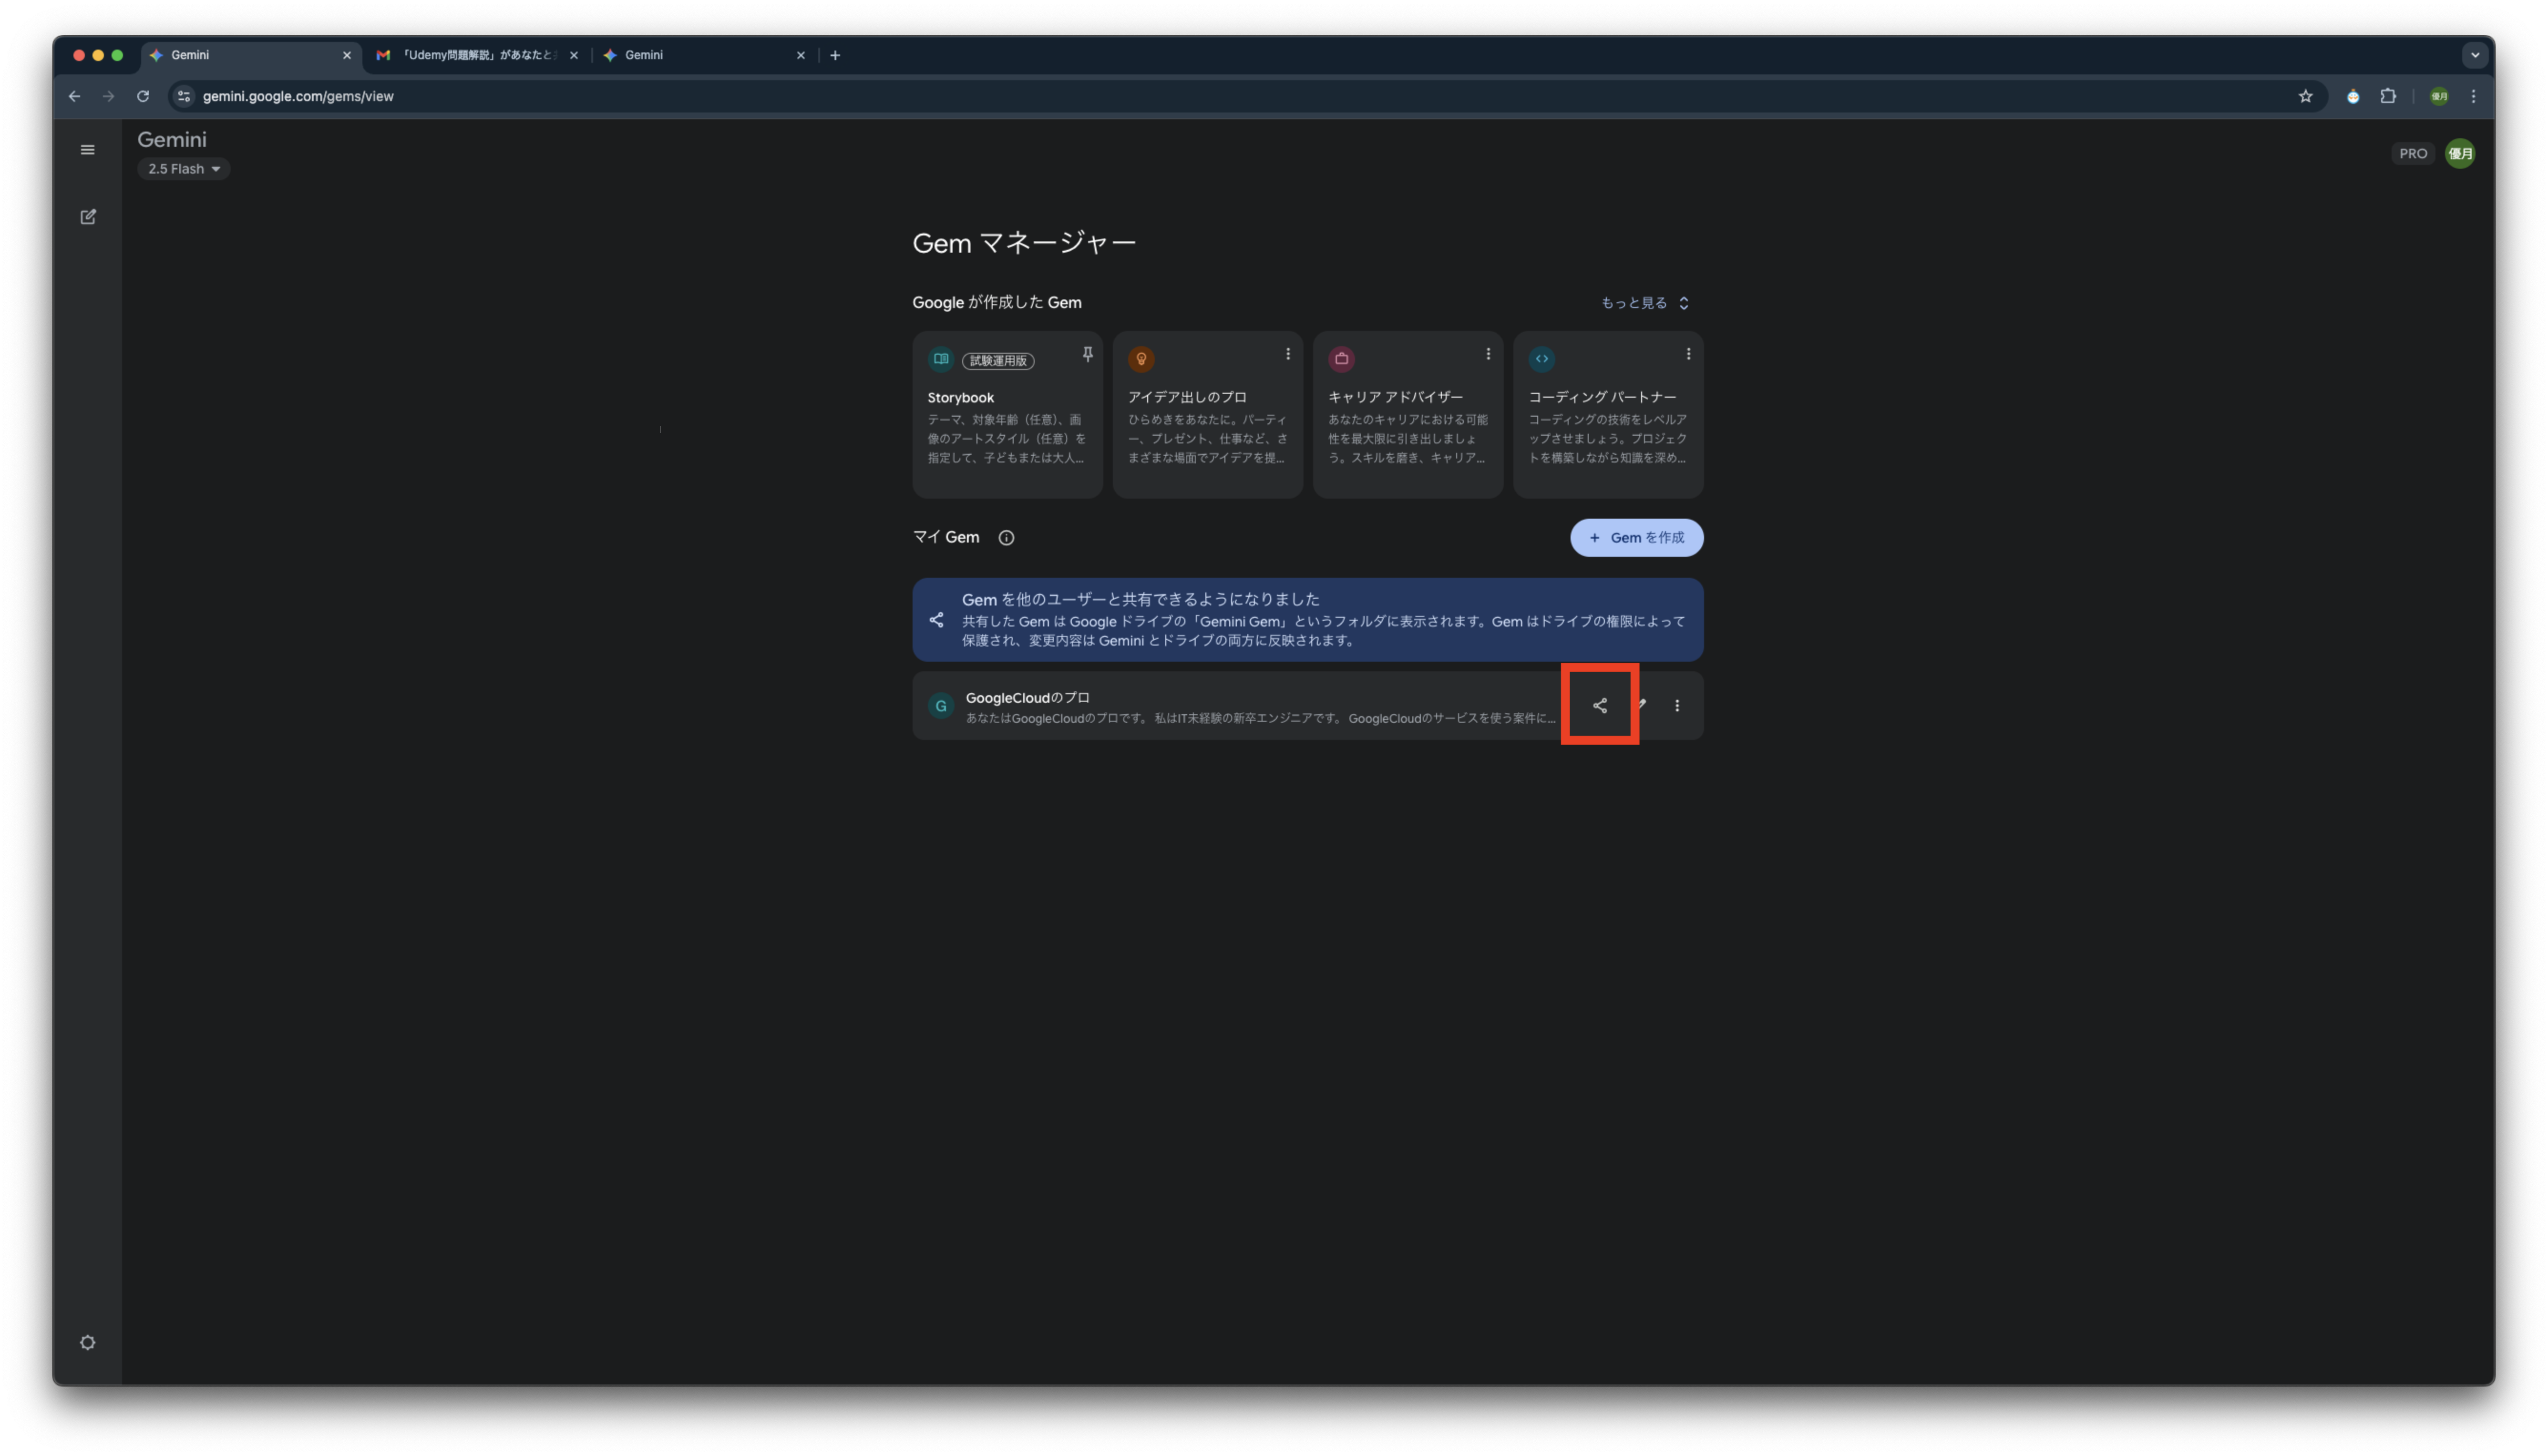
Task: Click the lightbulb icon of アイデア出しのプロ
Action: click(x=1141, y=359)
